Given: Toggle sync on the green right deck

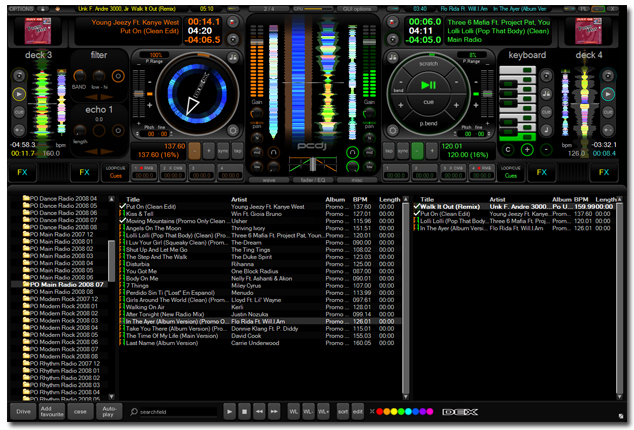Looking at the screenshot, I should (402, 151).
